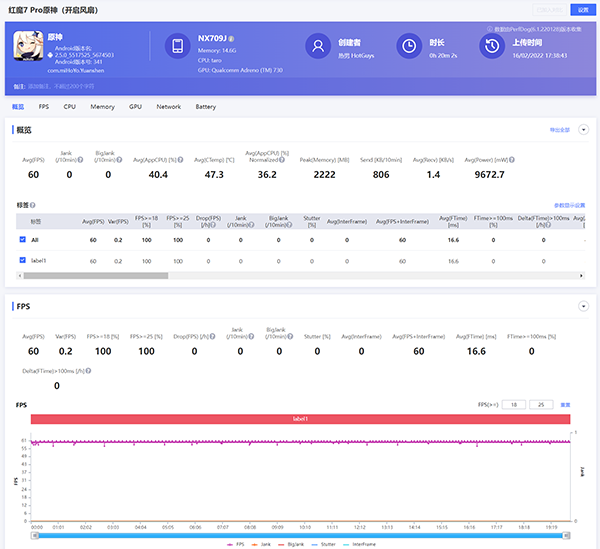This screenshot has width=600, height=549.
Task: Click left handle of chart time slider
Action: click(x=35, y=536)
